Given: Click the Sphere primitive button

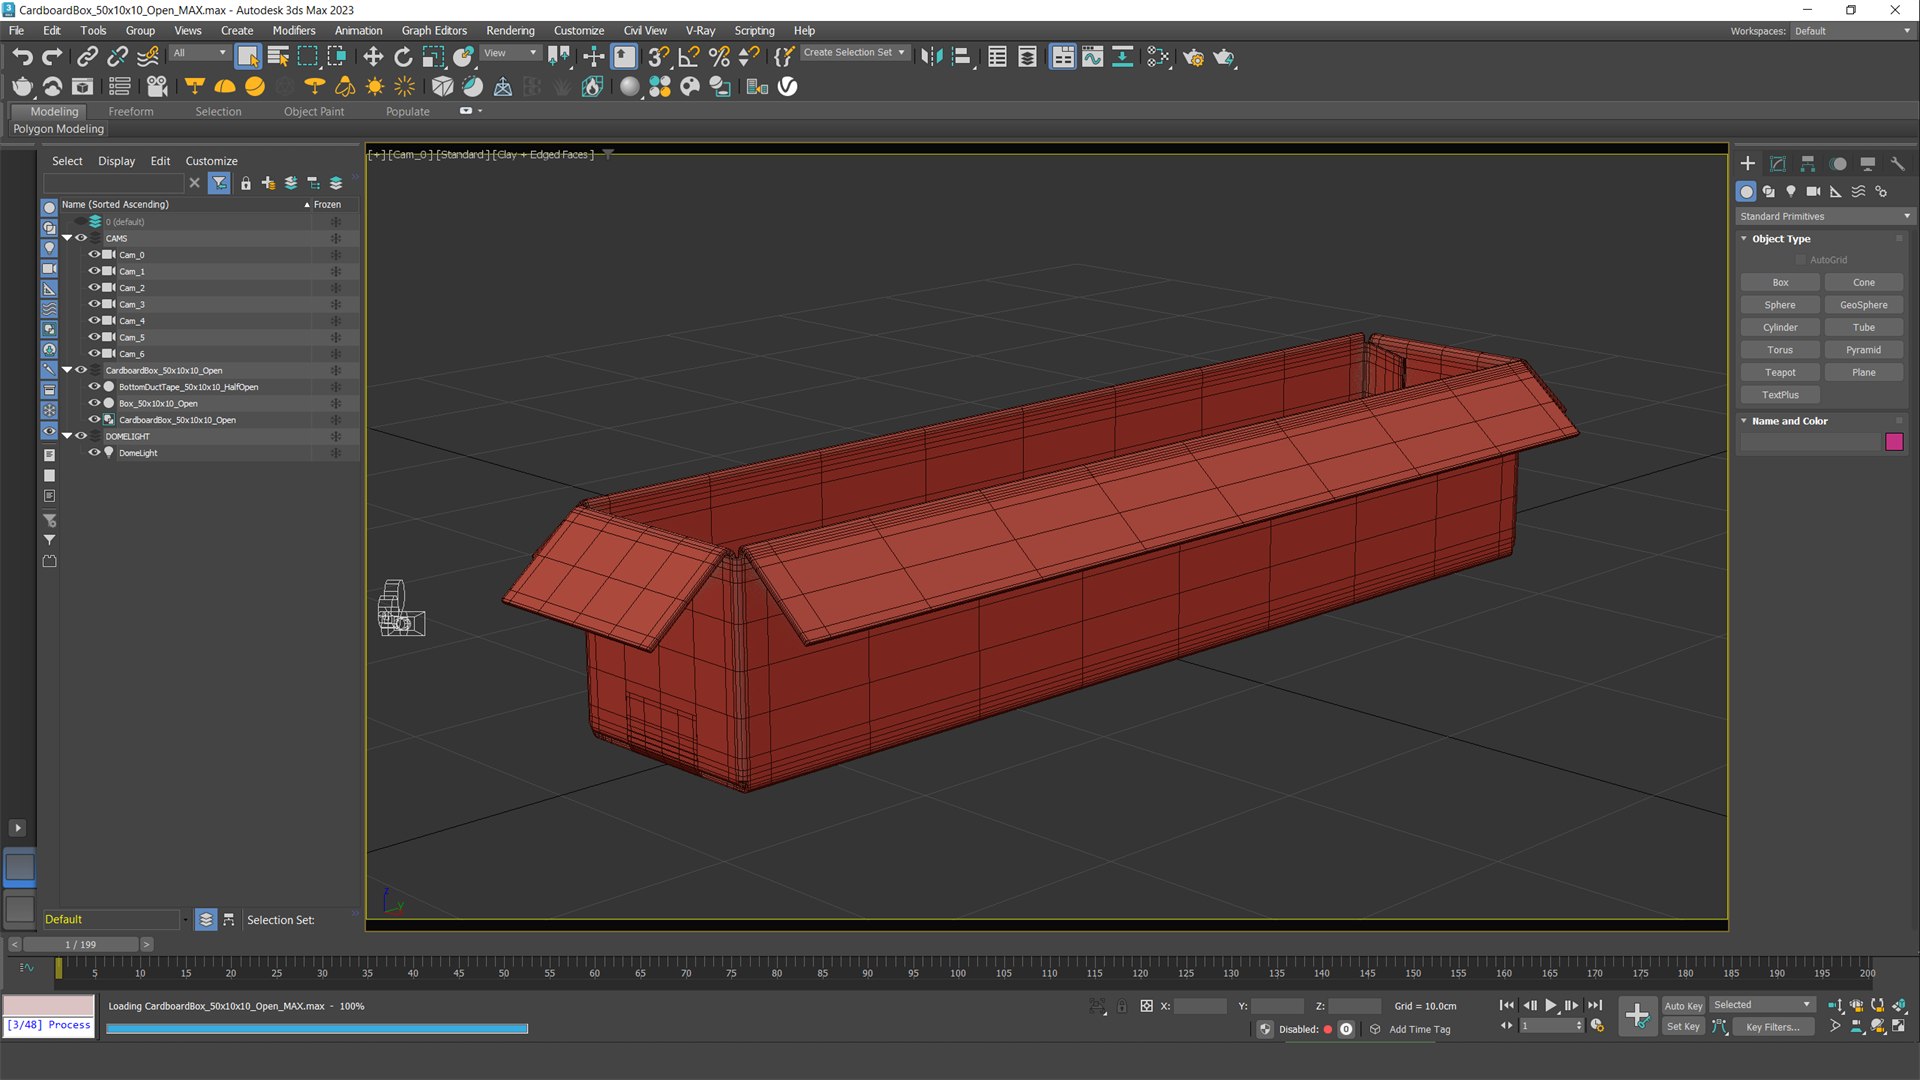Looking at the screenshot, I should coord(1780,305).
